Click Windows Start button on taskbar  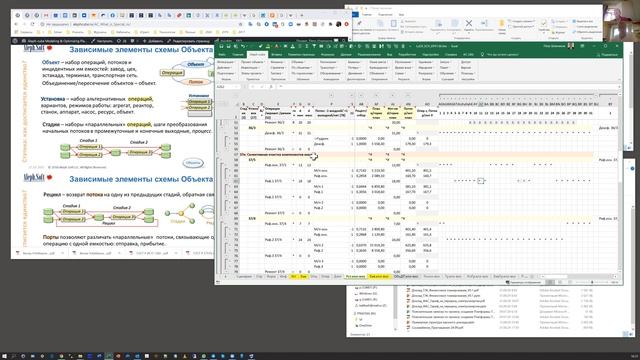coord(4,356)
